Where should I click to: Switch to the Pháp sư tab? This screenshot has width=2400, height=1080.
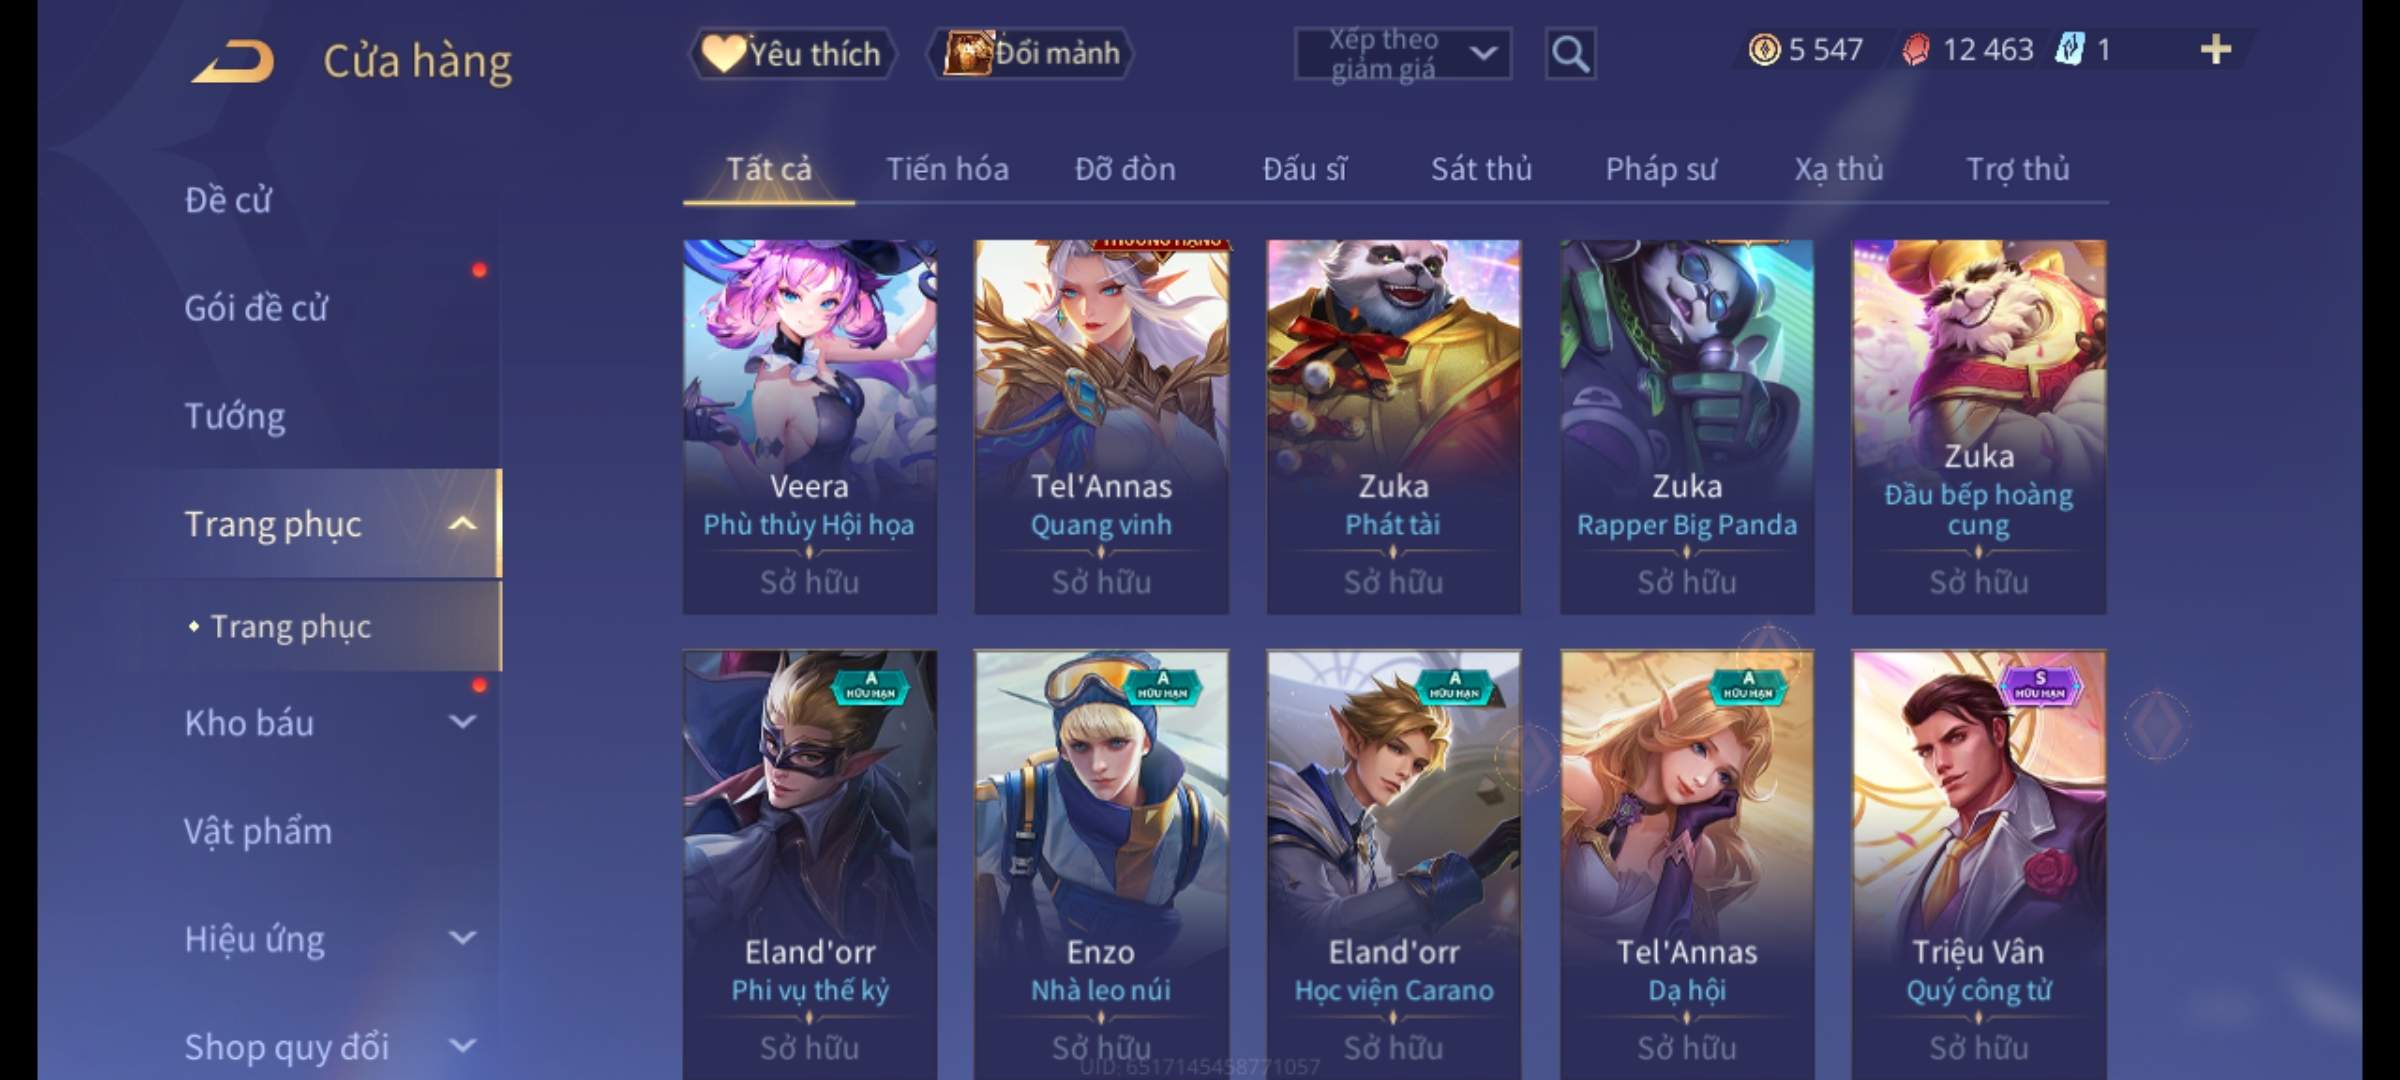tap(1661, 169)
